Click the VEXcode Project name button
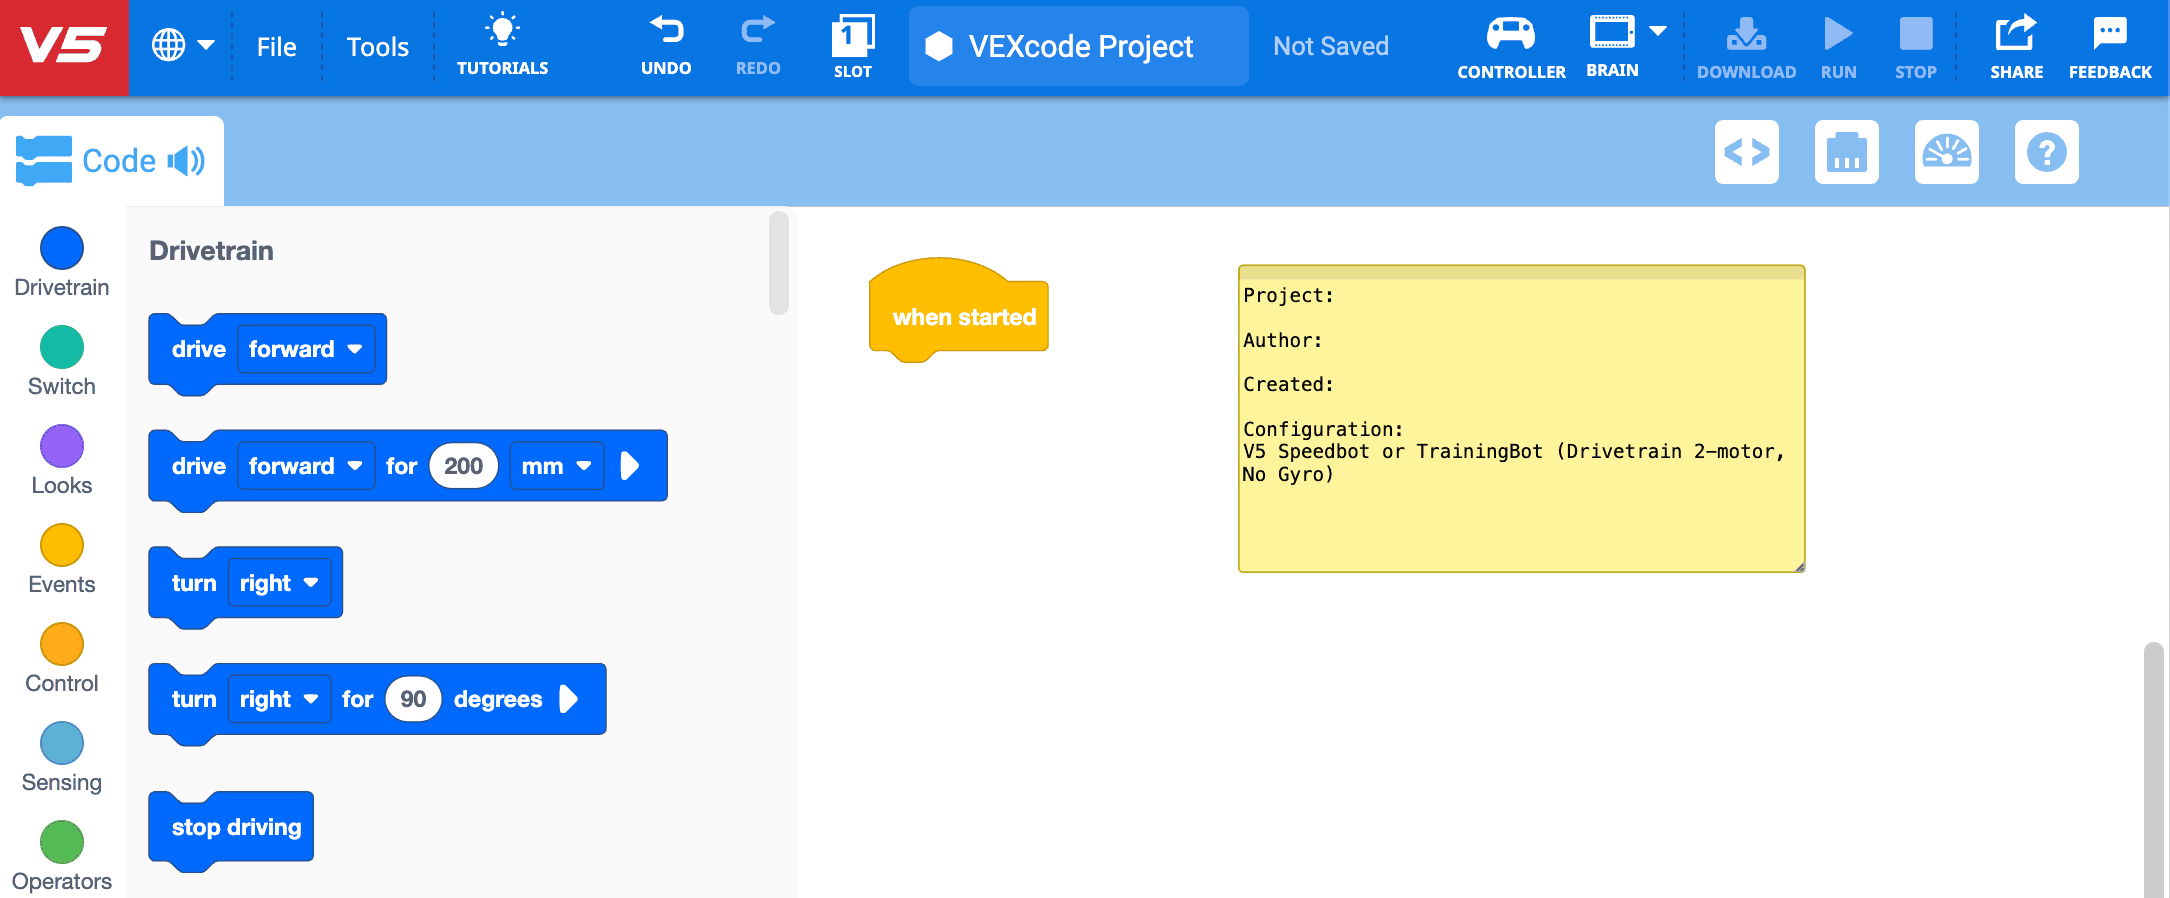The height and width of the screenshot is (898, 2170). 1078,47
